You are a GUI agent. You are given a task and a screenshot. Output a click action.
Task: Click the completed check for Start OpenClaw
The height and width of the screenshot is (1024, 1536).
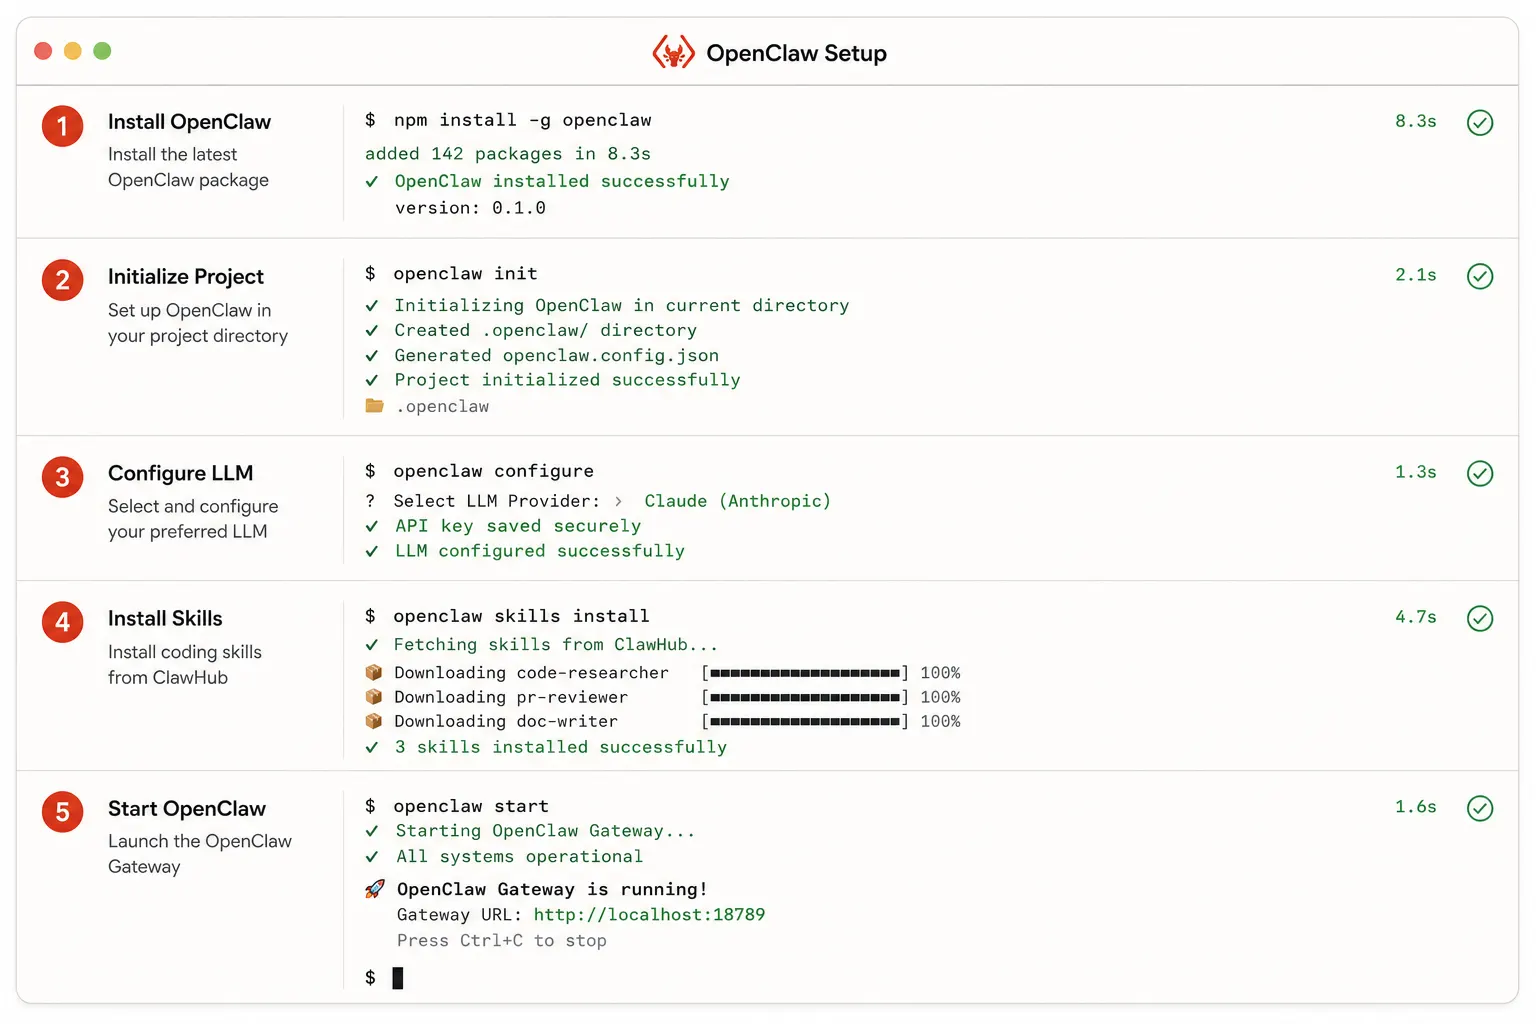(1480, 808)
